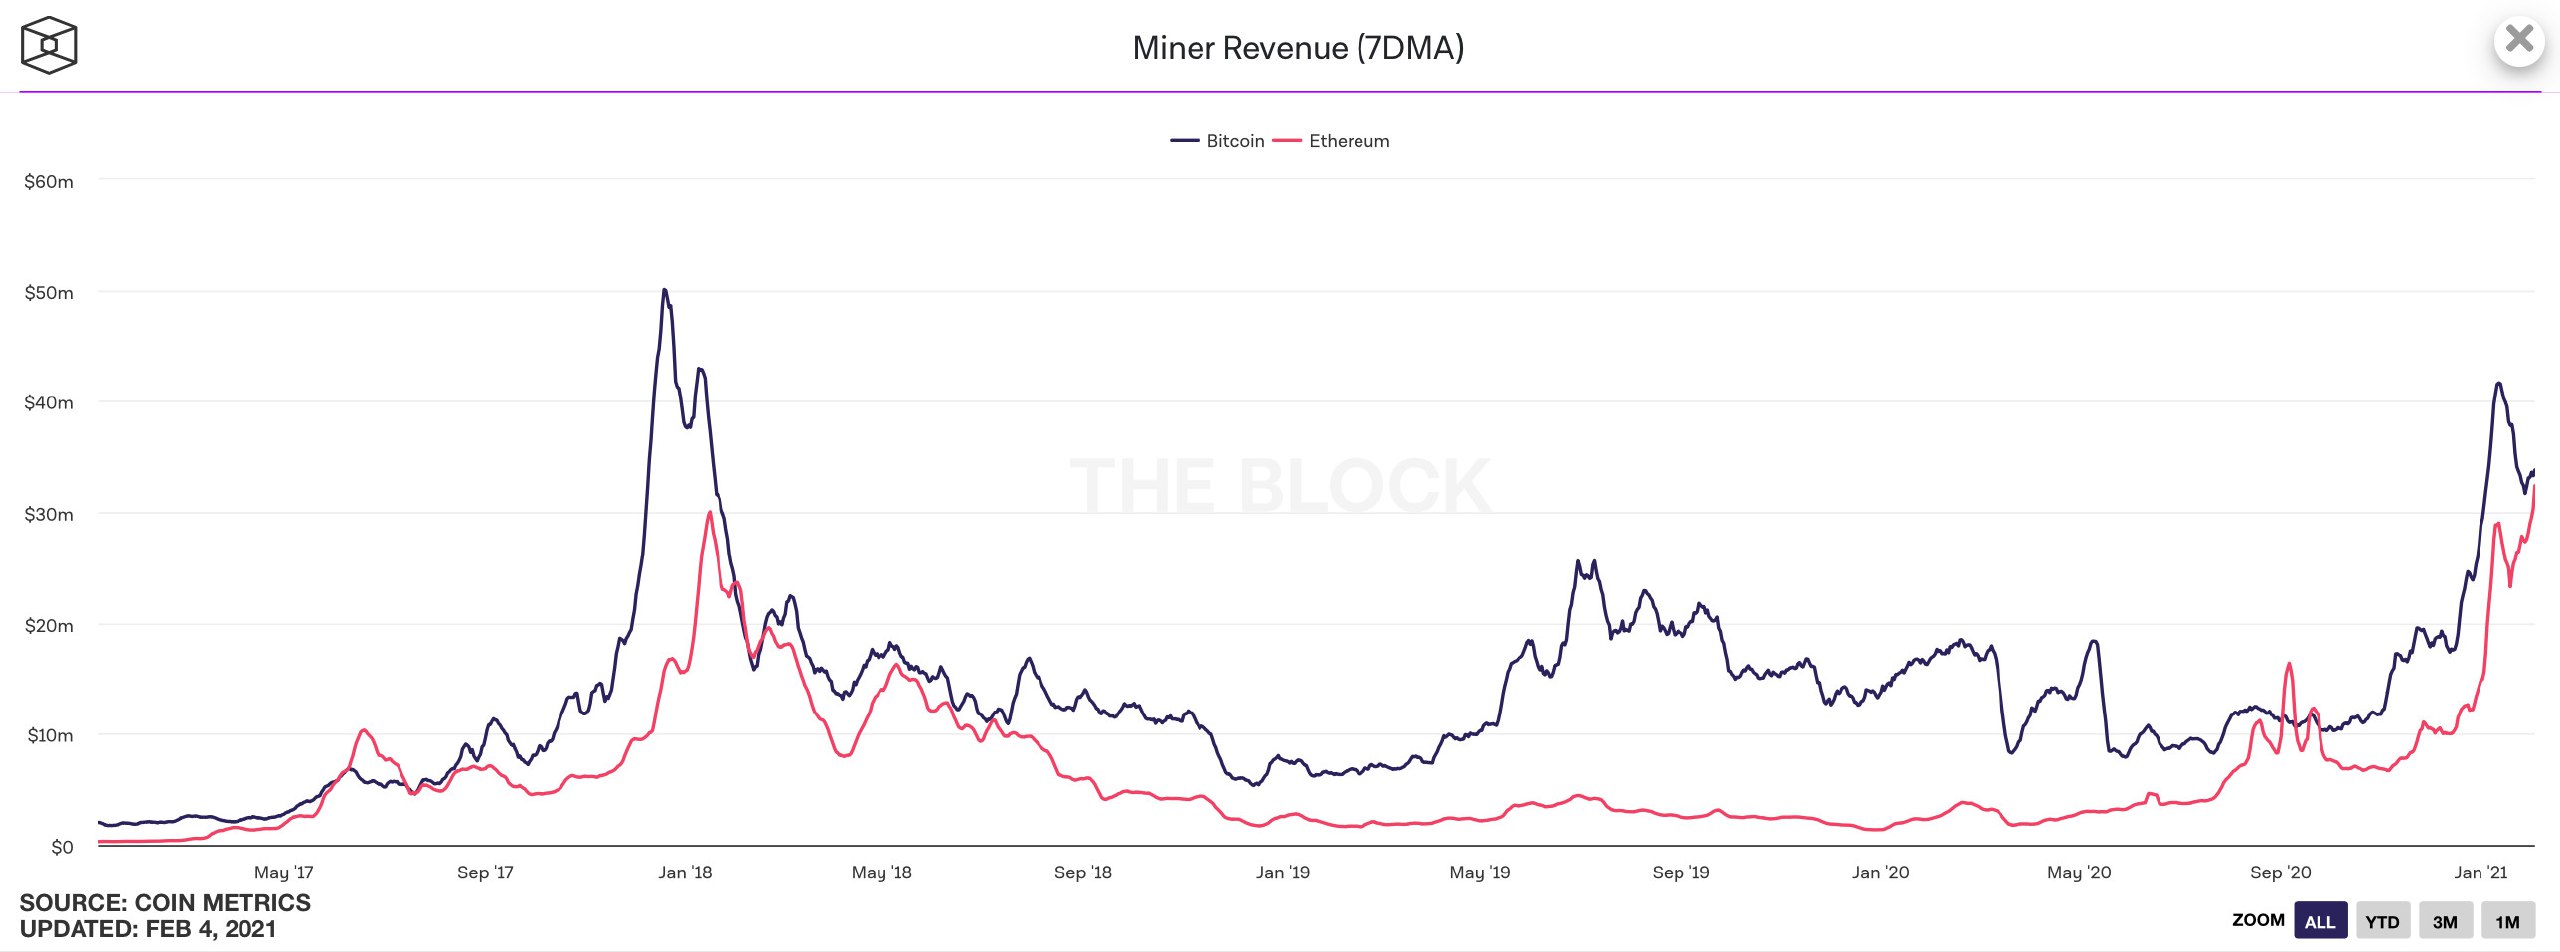2560x952 pixels.
Task: Click the $60m y-axis label
Action: point(49,182)
